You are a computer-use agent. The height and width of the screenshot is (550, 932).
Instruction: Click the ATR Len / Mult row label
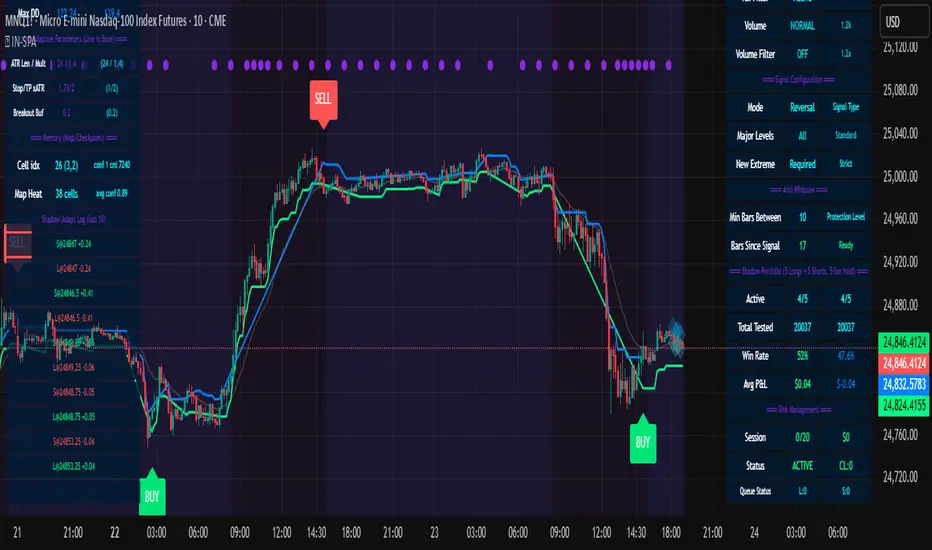(x=28, y=64)
